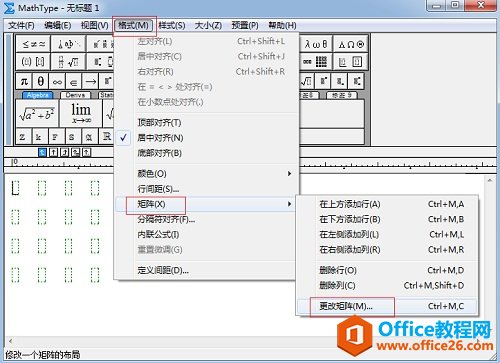Select the decimal tab stop marker
This screenshot has width=500, height=363.
[87, 152]
